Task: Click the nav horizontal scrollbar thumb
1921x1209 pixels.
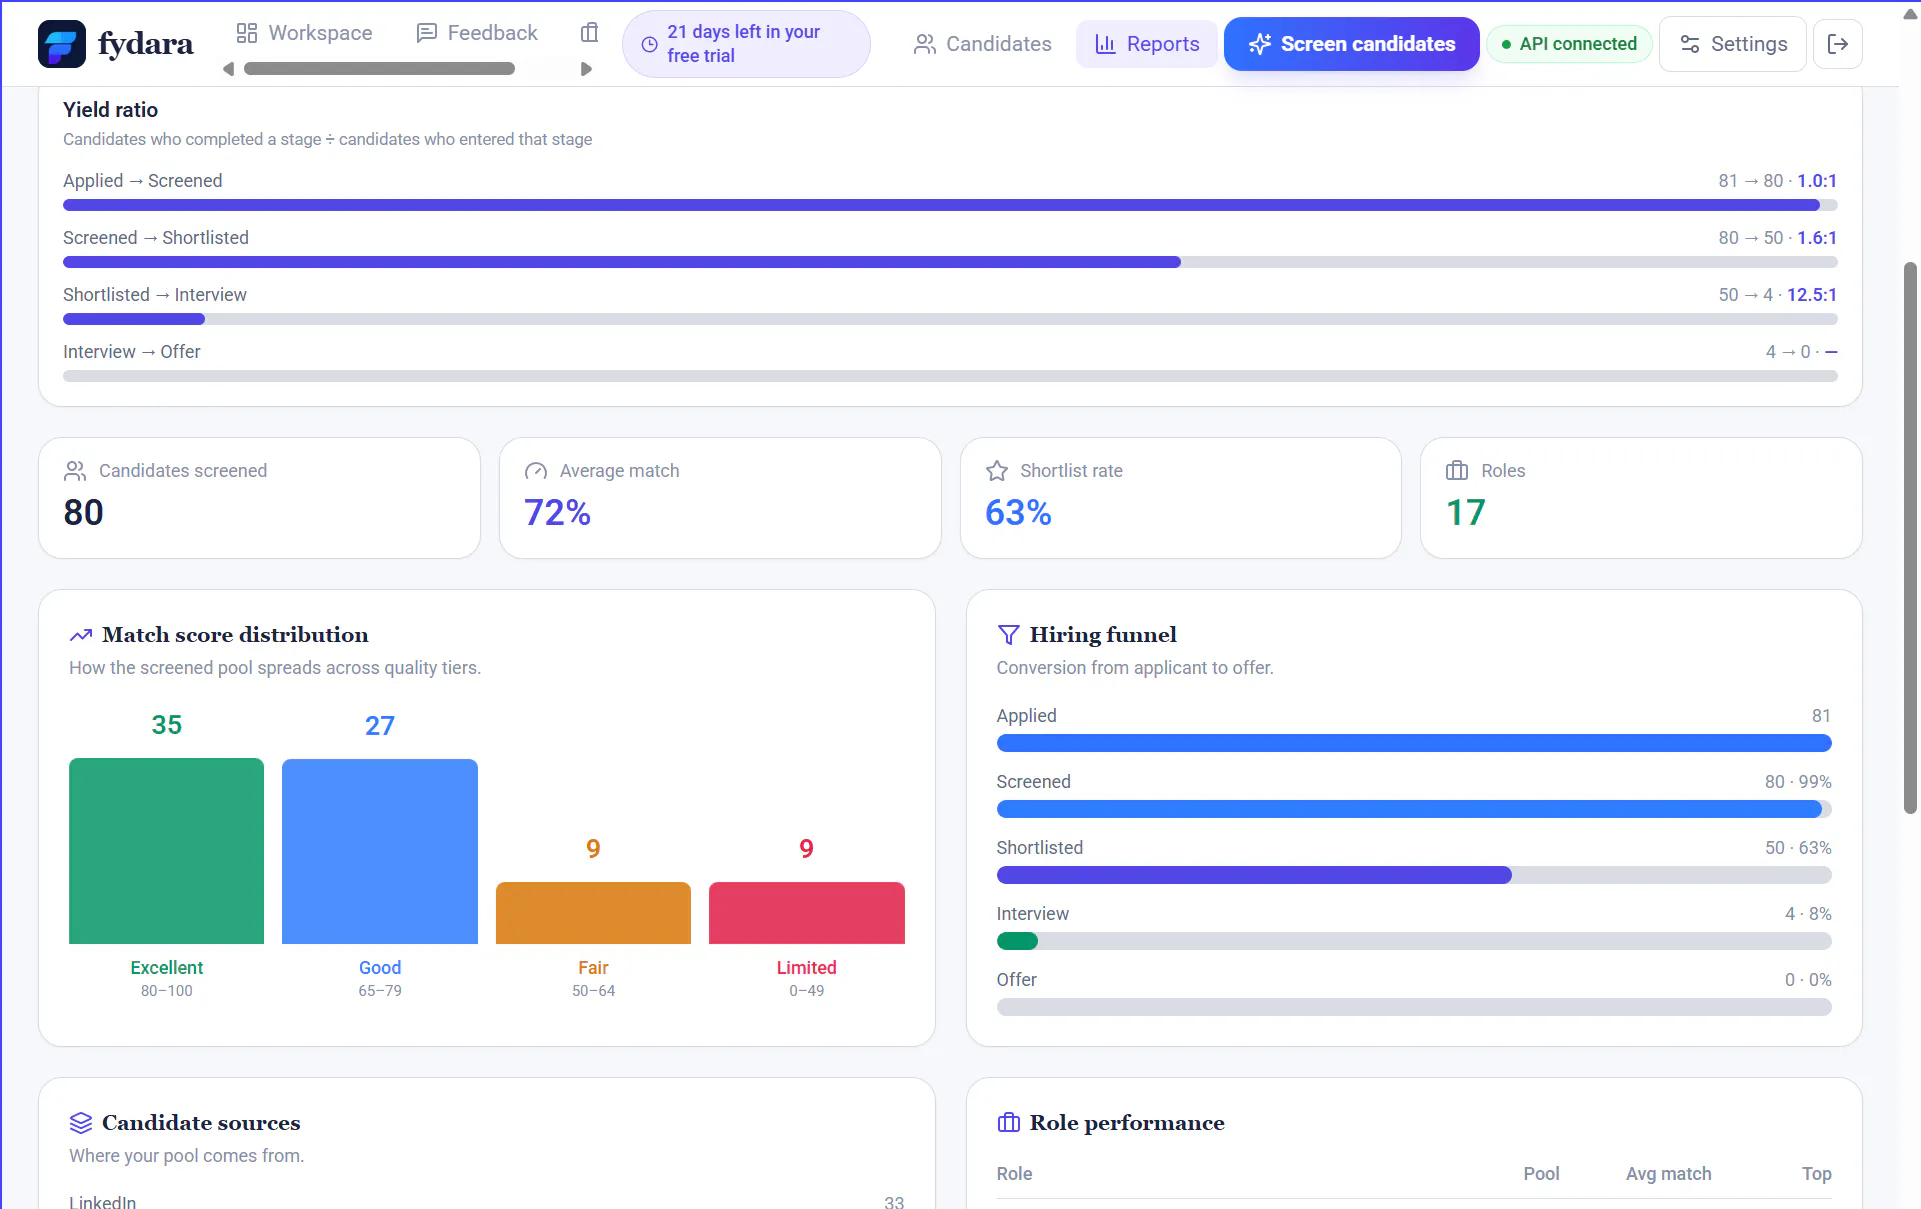Action: click(x=379, y=69)
